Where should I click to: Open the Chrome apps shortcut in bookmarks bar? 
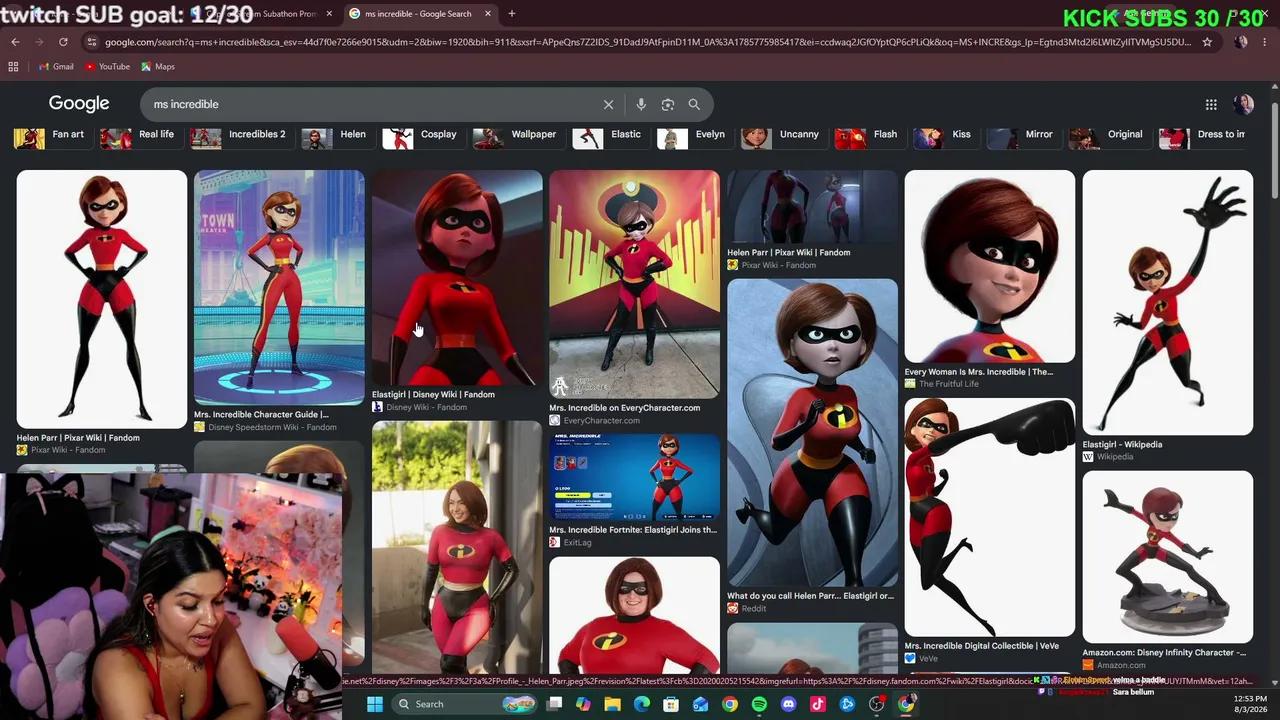(13, 67)
